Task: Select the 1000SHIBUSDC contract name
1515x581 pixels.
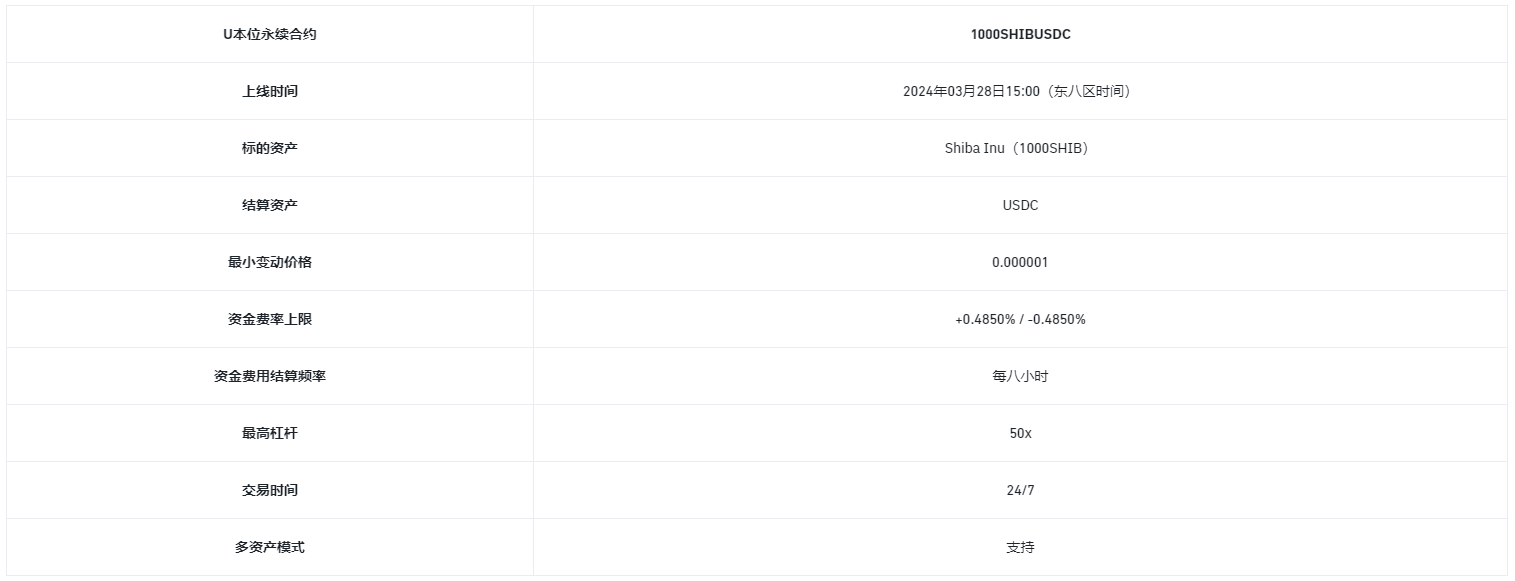Action: point(1020,34)
